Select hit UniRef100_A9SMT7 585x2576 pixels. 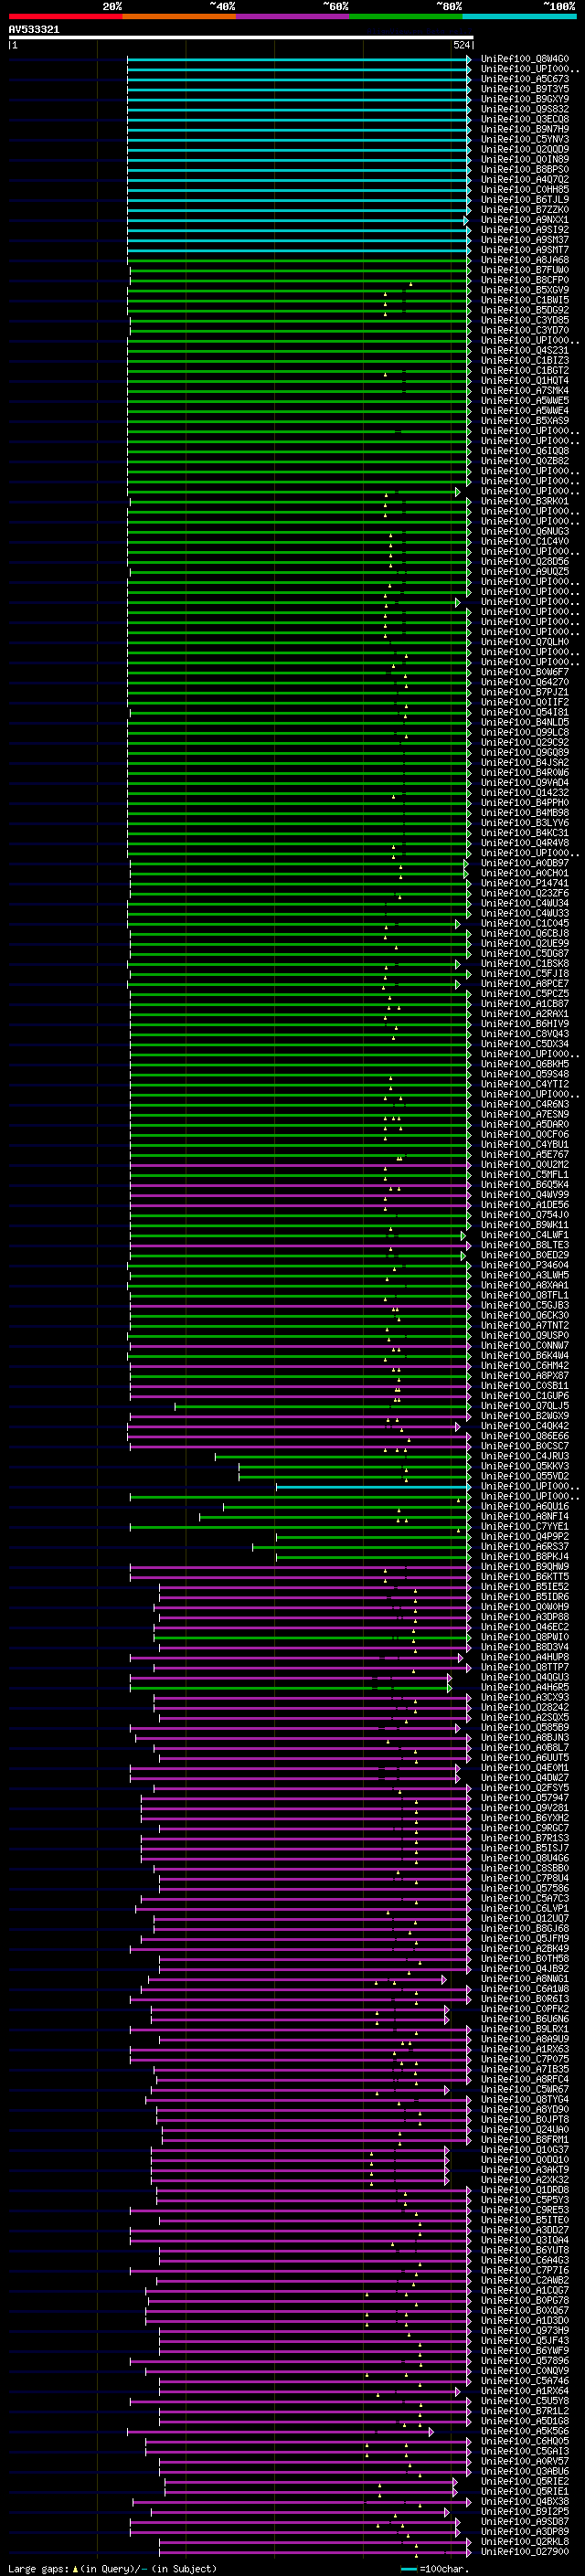pos(524,250)
